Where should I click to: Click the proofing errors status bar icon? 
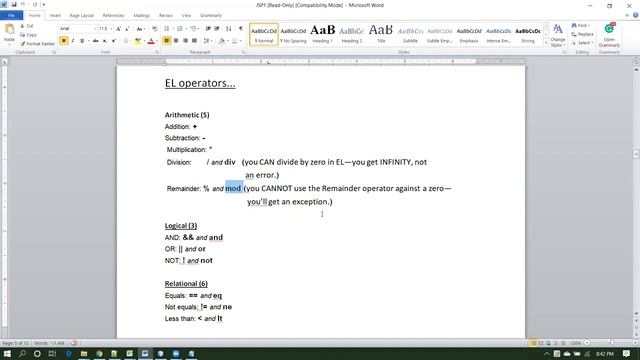tap(74, 343)
